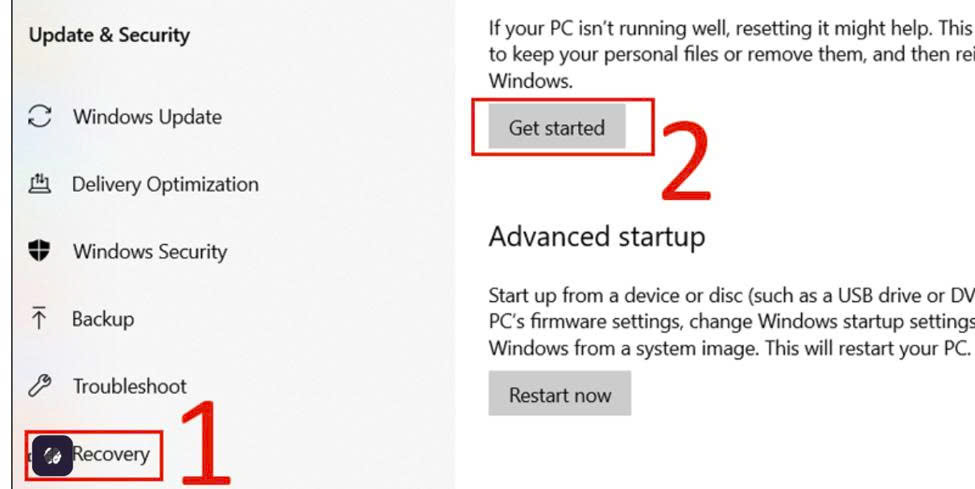Image resolution: width=975 pixels, height=489 pixels.
Task: Click the red number 1 annotation
Action: [x=205, y=443]
